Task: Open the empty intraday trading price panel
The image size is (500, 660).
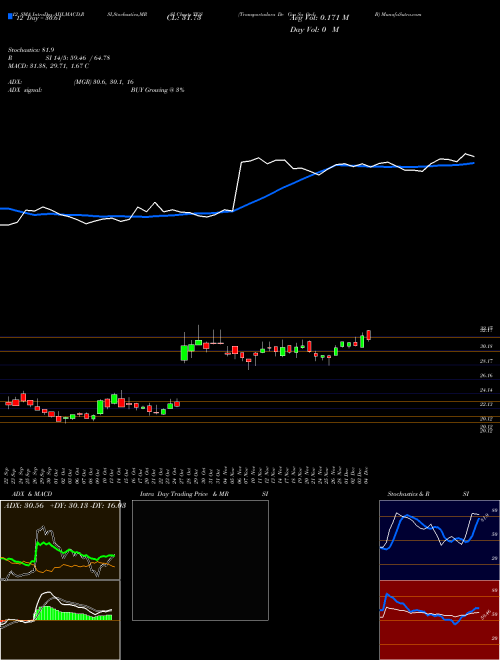Action: (200, 560)
